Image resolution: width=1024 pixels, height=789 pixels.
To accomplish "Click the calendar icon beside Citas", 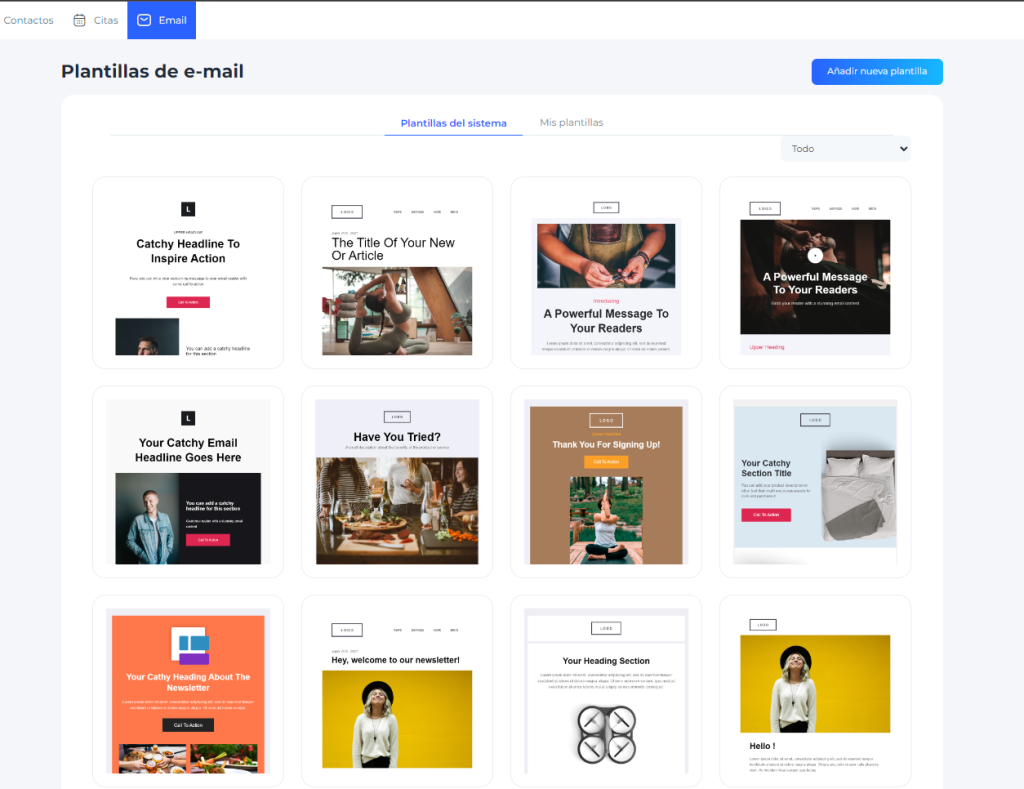I will (79, 20).
